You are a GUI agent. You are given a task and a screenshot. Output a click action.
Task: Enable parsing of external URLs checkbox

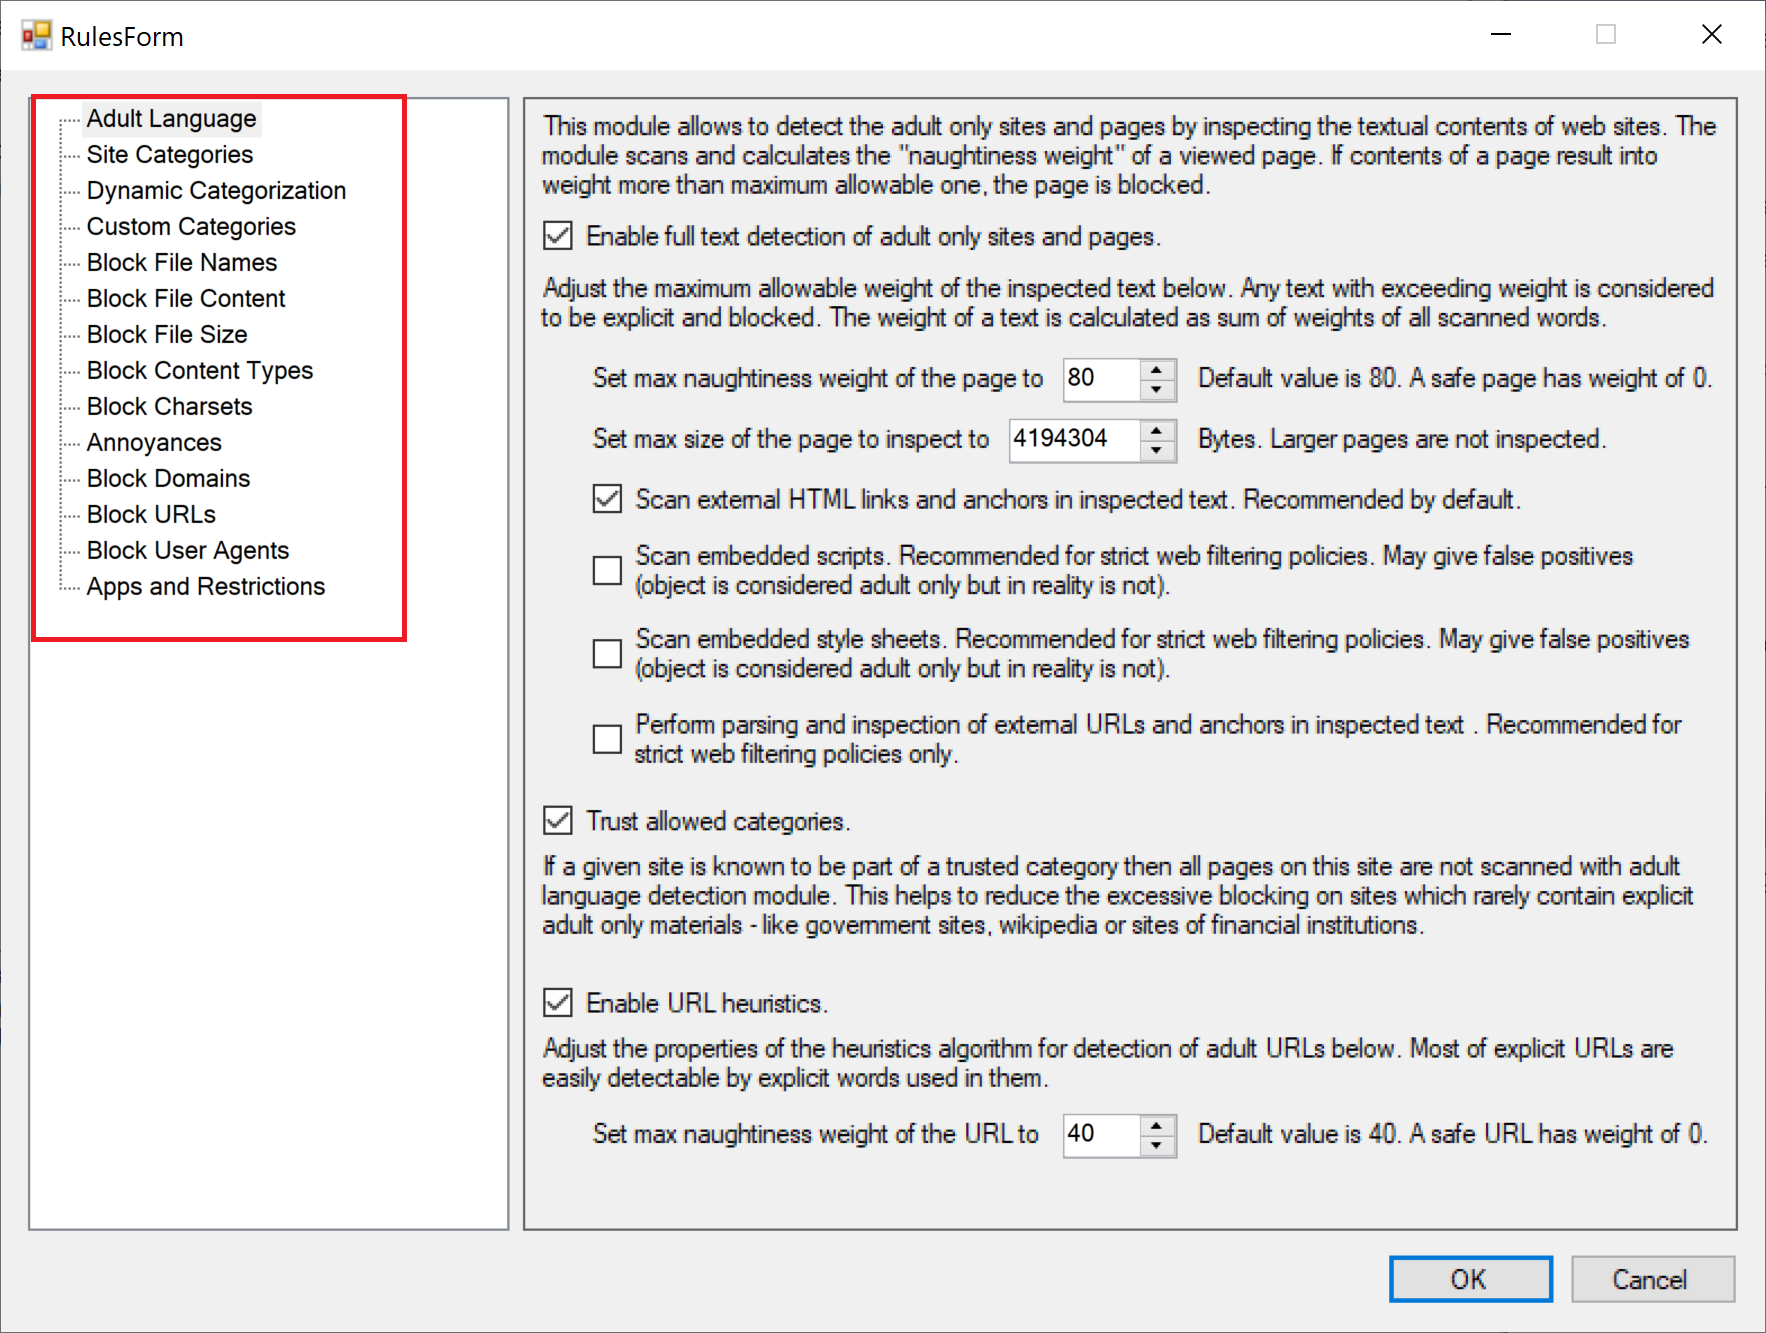[607, 739]
